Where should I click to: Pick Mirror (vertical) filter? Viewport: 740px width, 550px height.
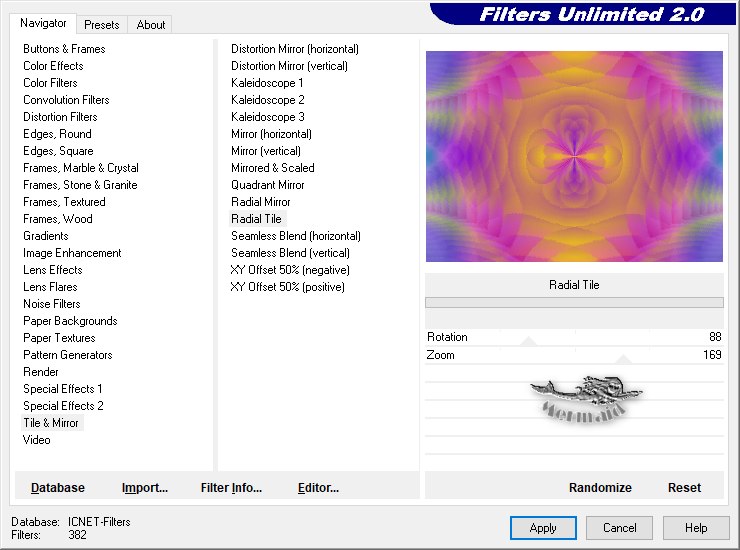266,151
